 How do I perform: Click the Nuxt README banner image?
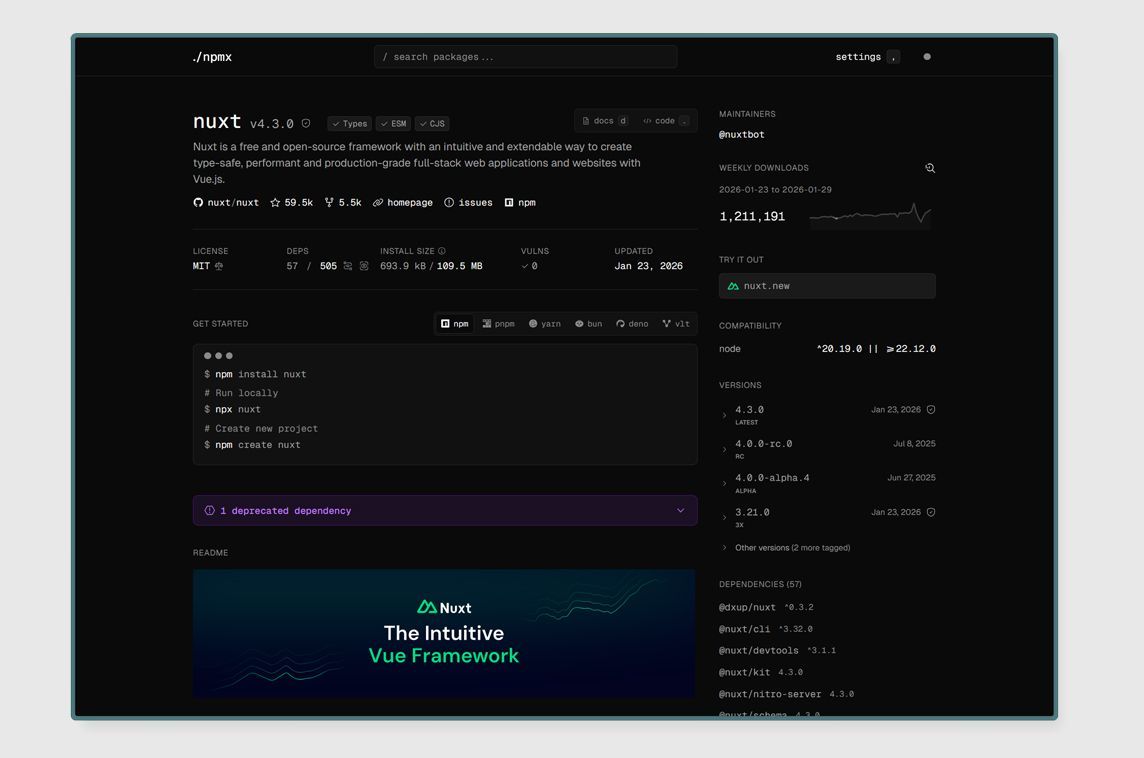point(444,633)
